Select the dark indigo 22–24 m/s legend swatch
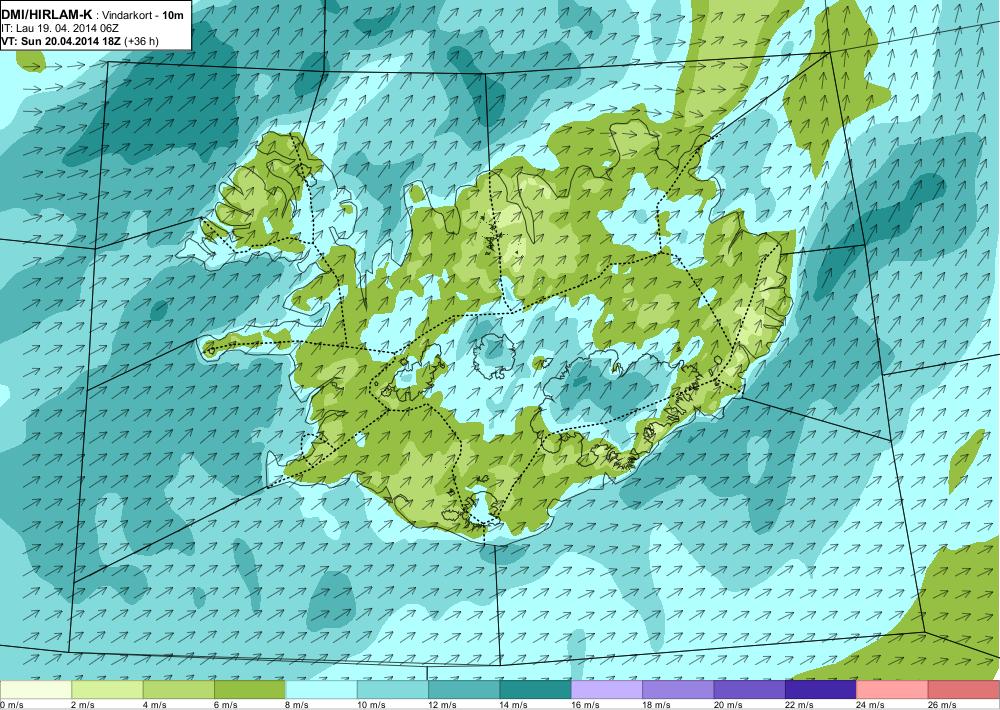Viewport: 1000px width, 710px height. pyautogui.click(x=821, y=690)
